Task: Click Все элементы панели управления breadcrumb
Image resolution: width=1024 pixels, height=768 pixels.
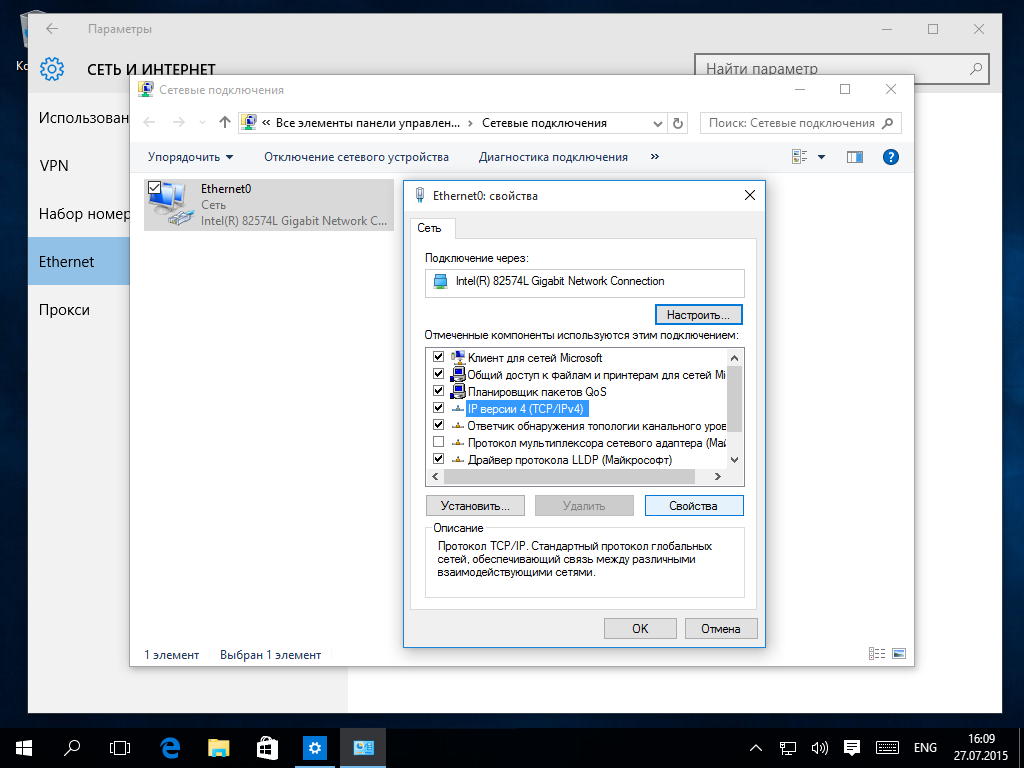Action: (x=368, y=123)
